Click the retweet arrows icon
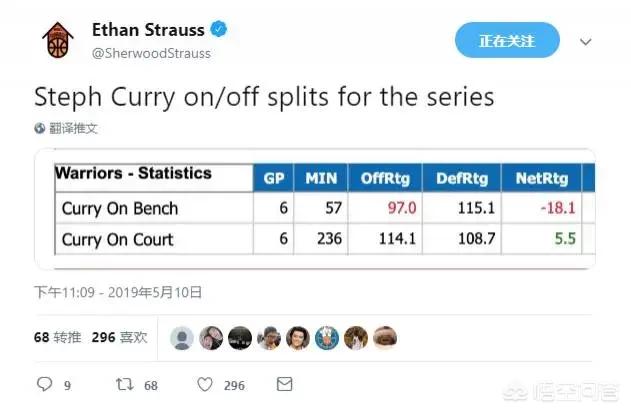The height and width of the screenshot is (413, 631). (x=124, y=384)
